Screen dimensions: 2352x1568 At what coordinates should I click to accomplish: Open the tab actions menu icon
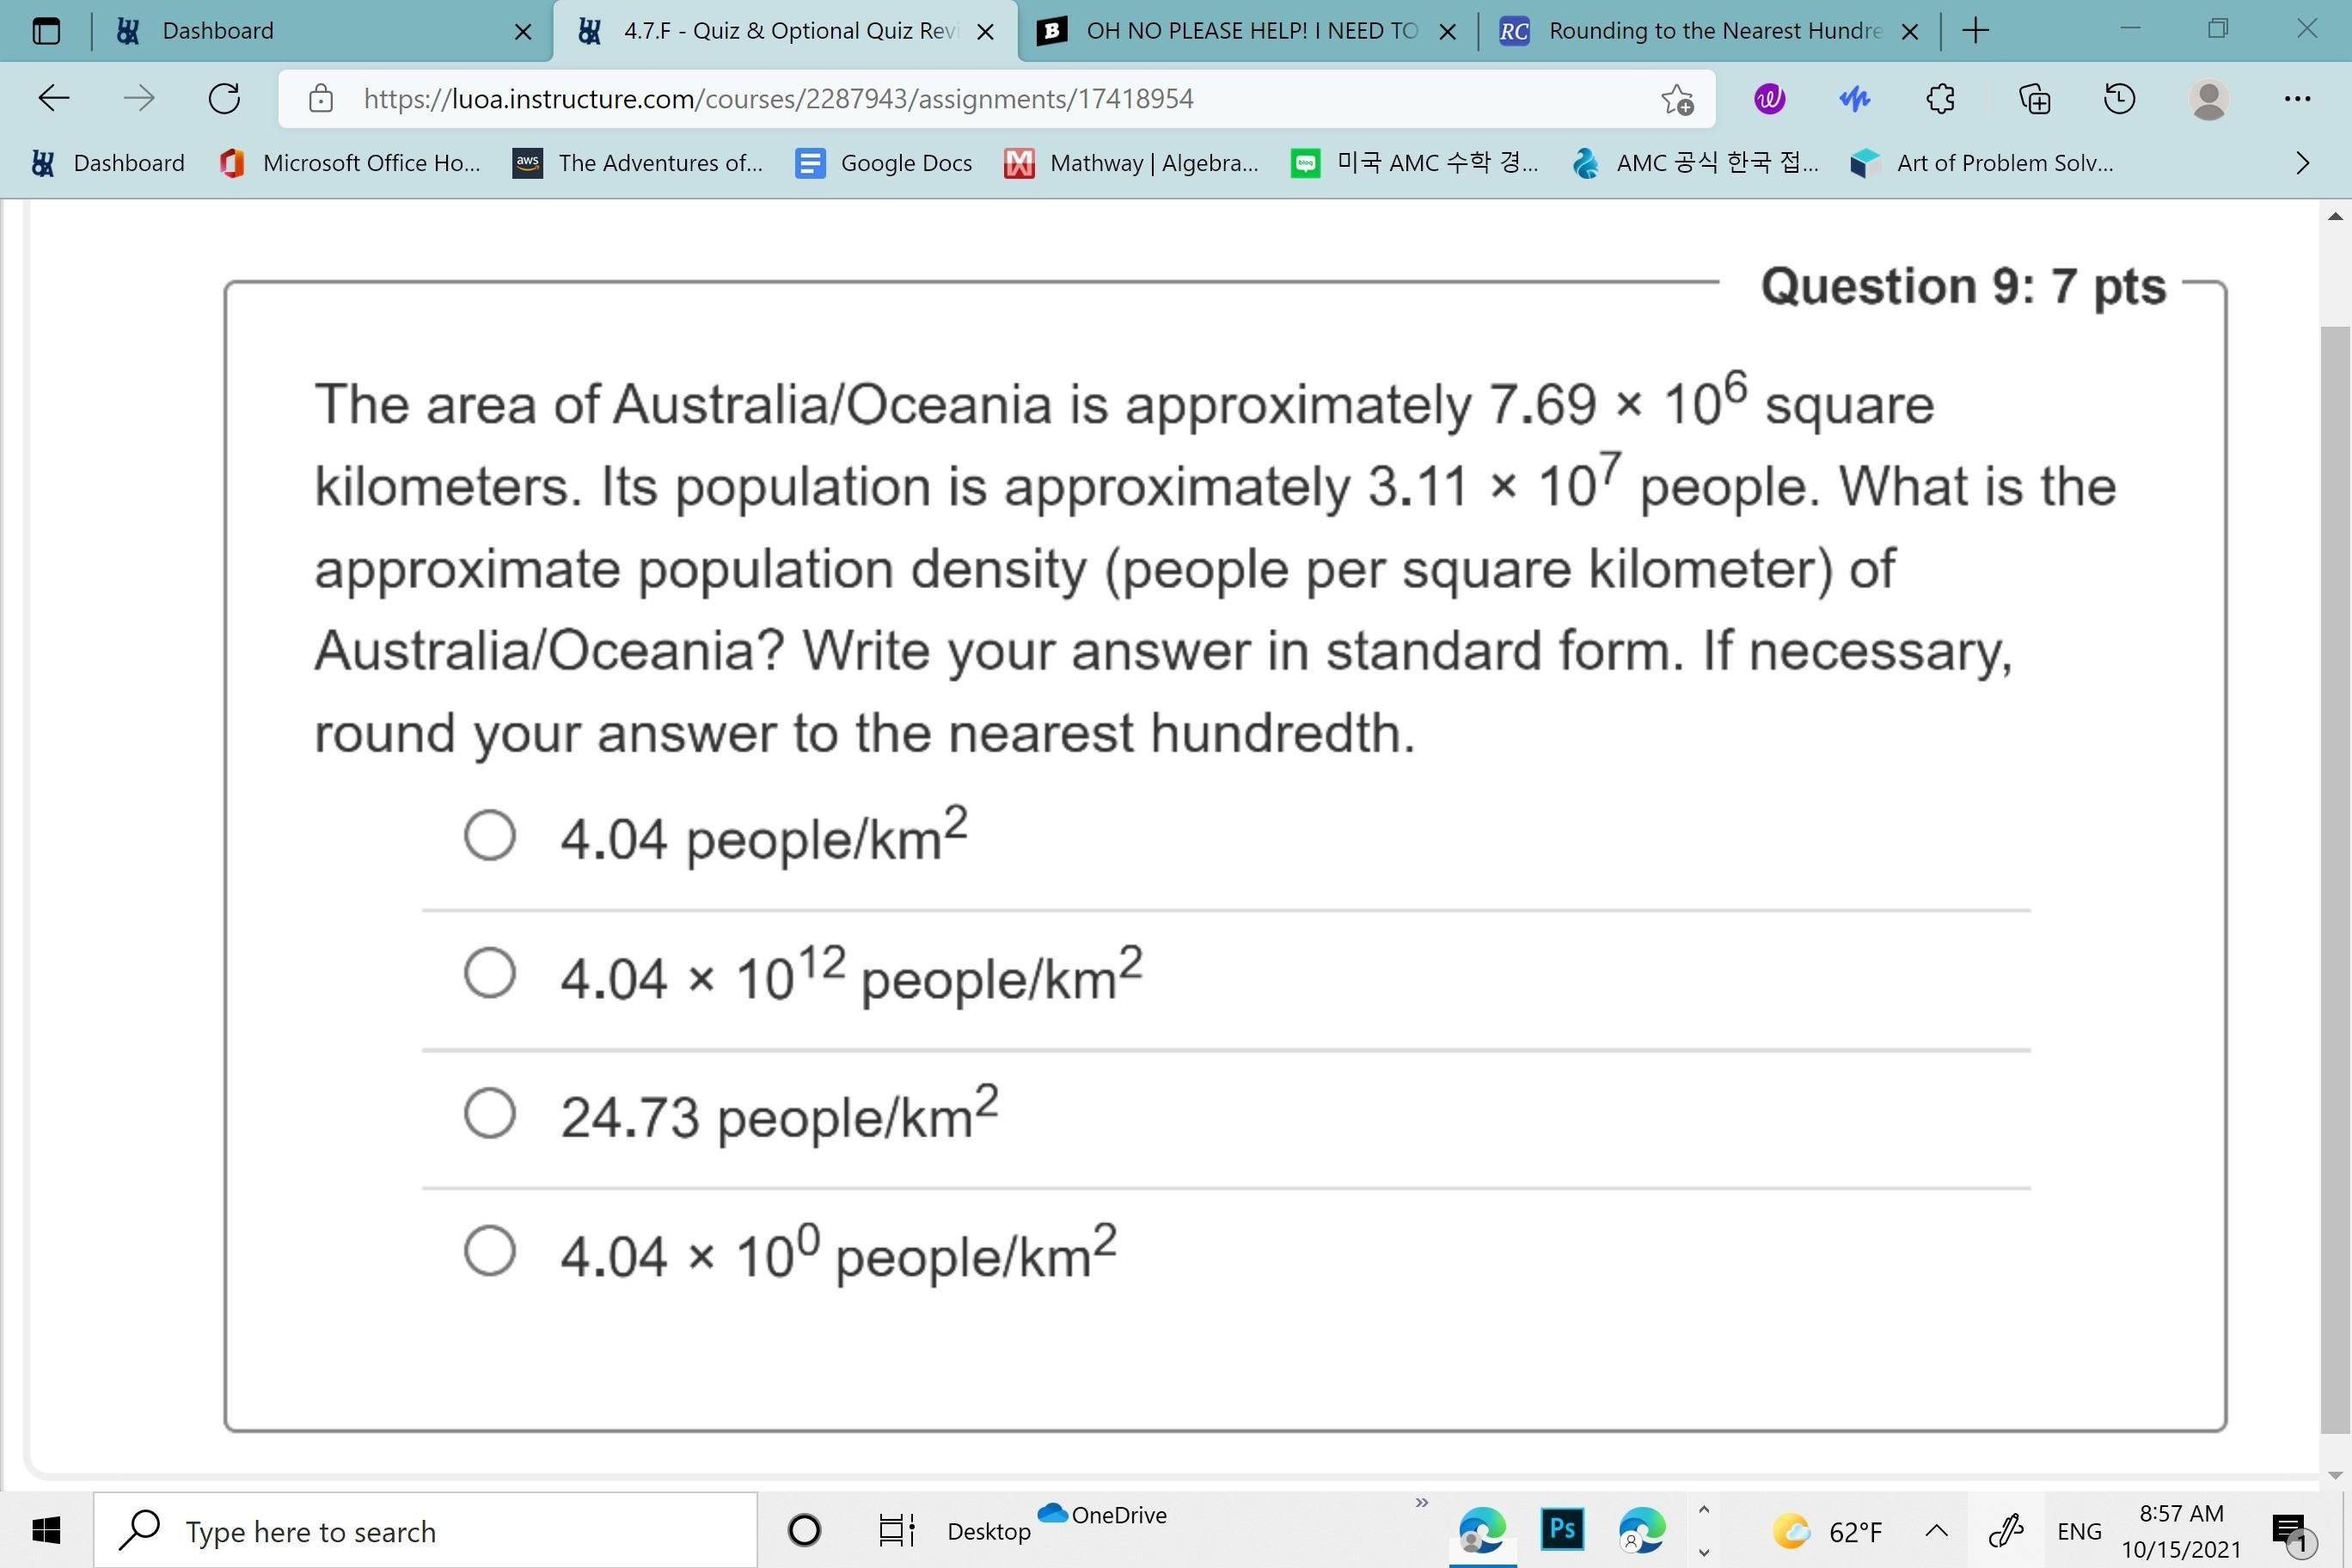46,31
